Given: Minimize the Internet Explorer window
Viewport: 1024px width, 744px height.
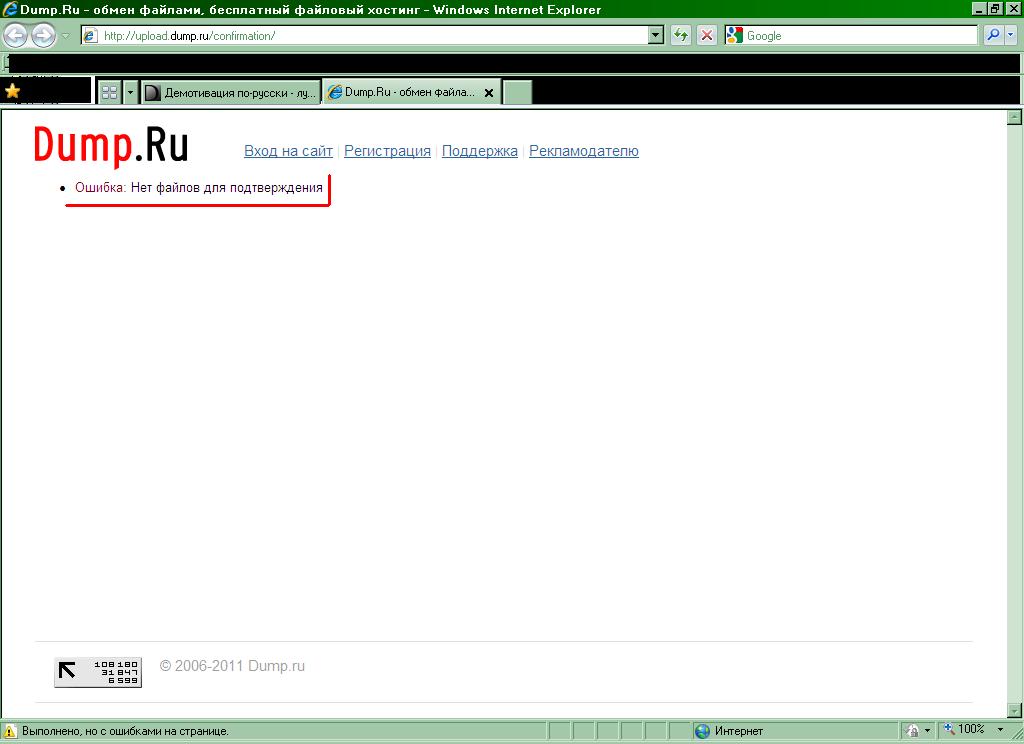Looking at the screenshot, I should (x=979, y=8).
